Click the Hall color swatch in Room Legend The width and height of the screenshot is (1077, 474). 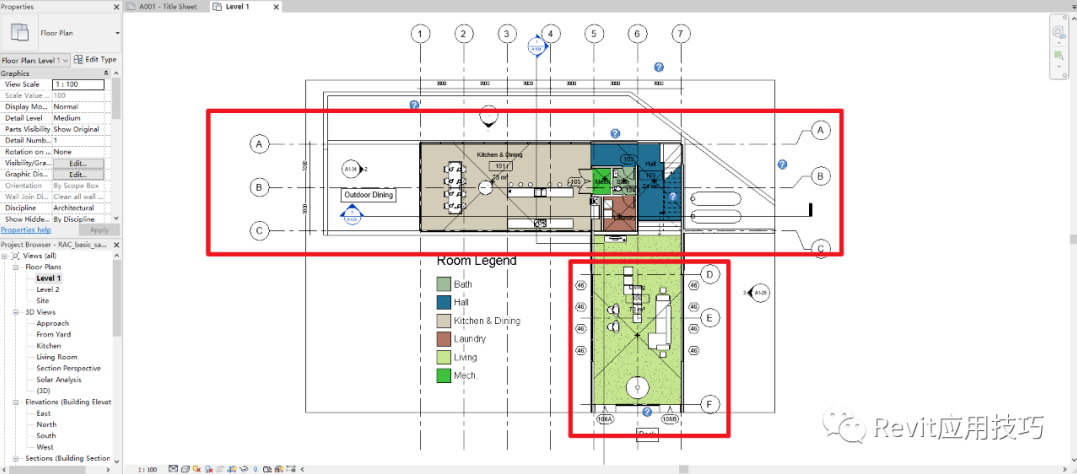point(444,302)
